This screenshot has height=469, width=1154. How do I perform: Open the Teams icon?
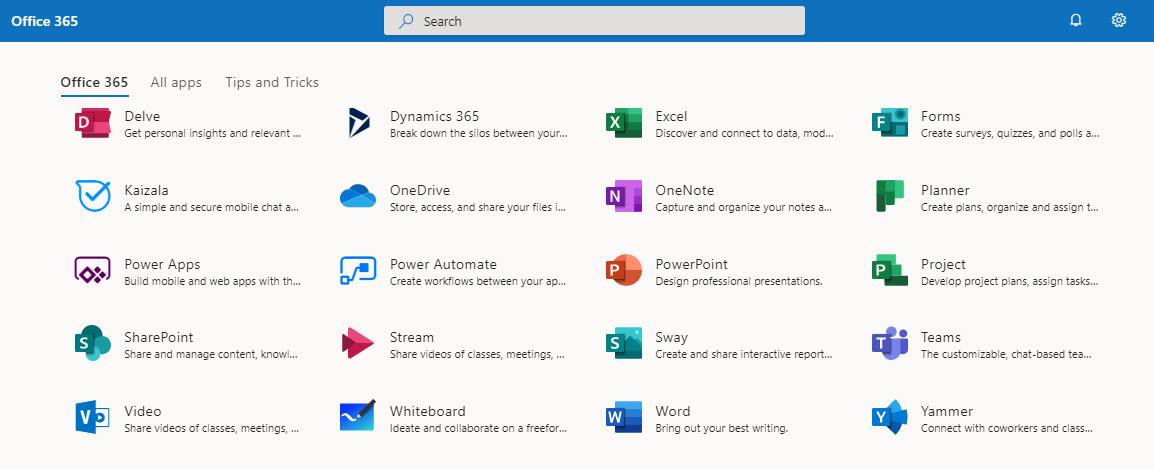890,343
